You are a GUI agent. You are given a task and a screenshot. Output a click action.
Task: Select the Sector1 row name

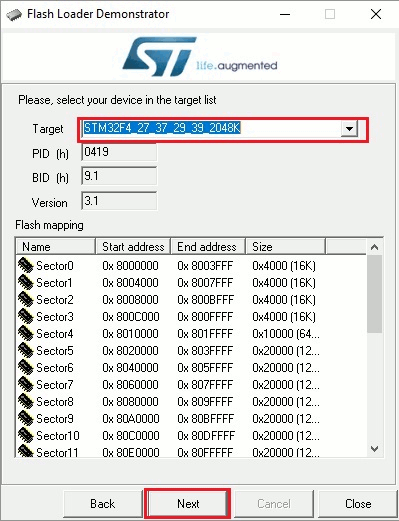(54, 283)
